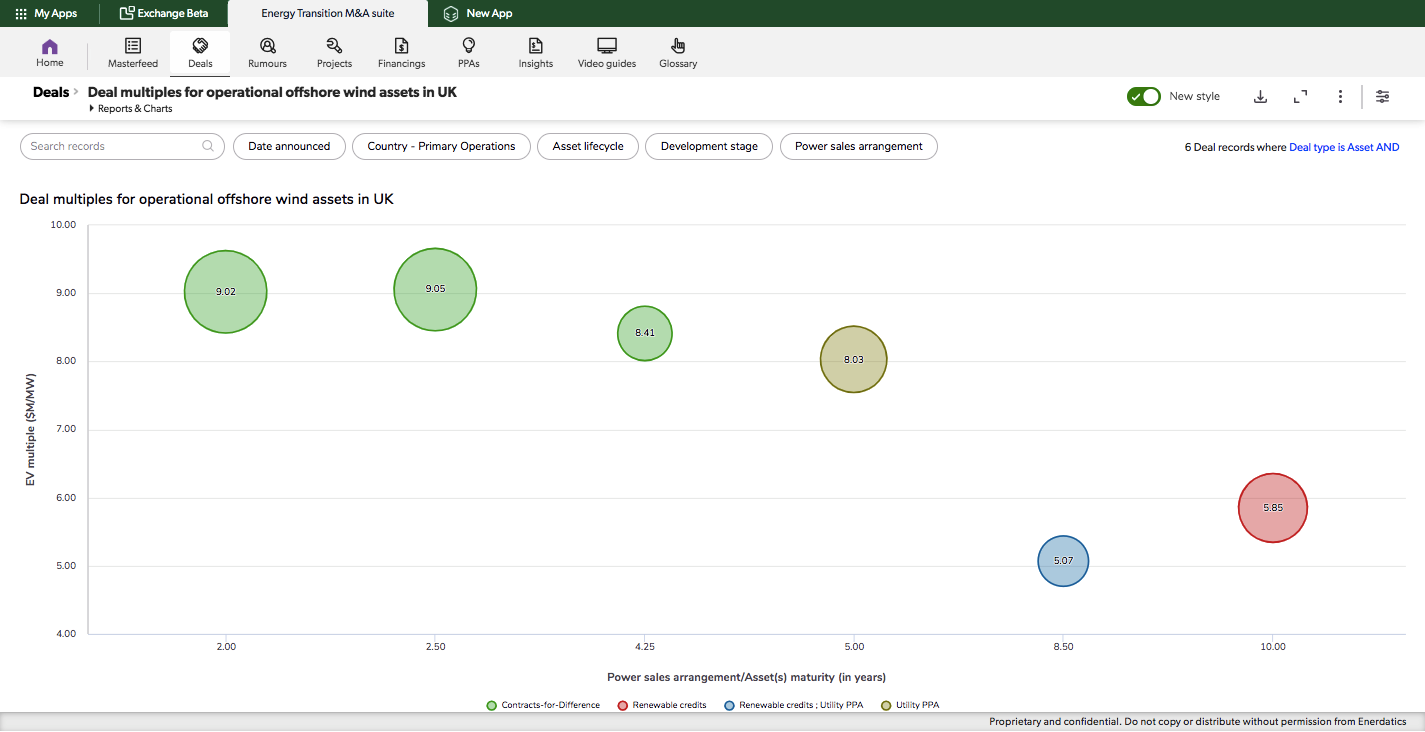
Task: Select the 8.03 olive bubble
Action: click(854, 359)
